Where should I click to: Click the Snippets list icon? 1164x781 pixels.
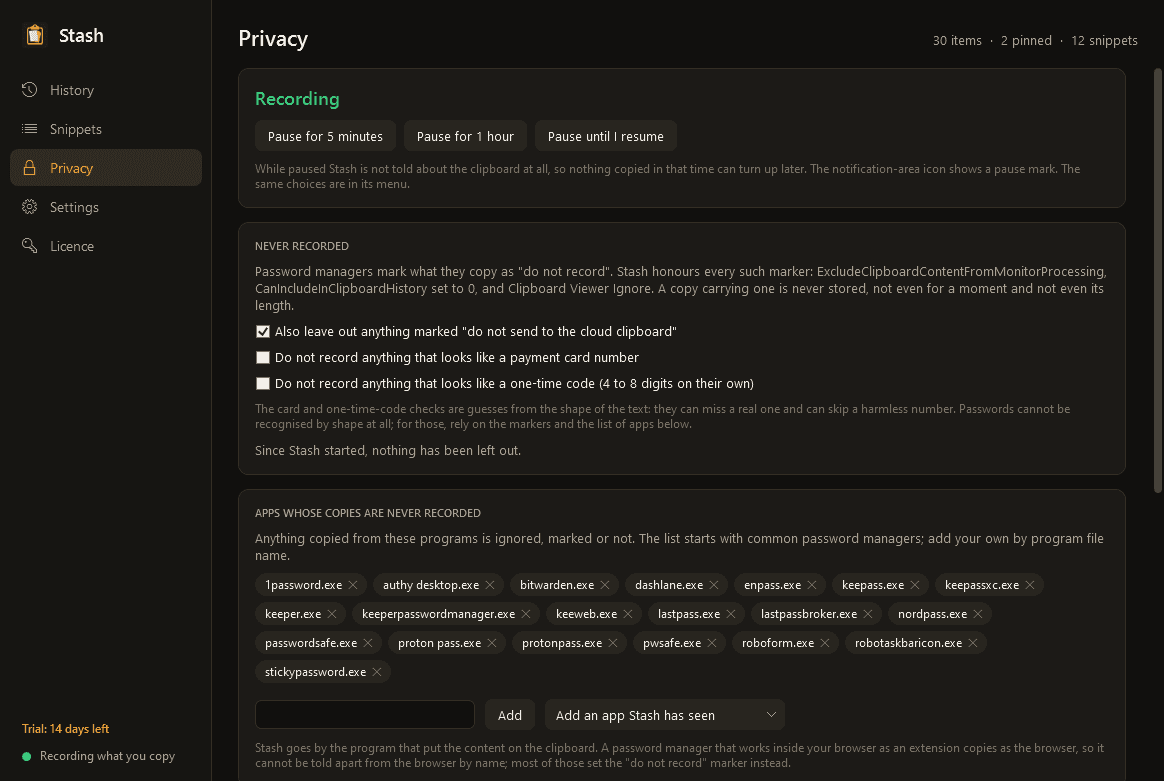30,128
